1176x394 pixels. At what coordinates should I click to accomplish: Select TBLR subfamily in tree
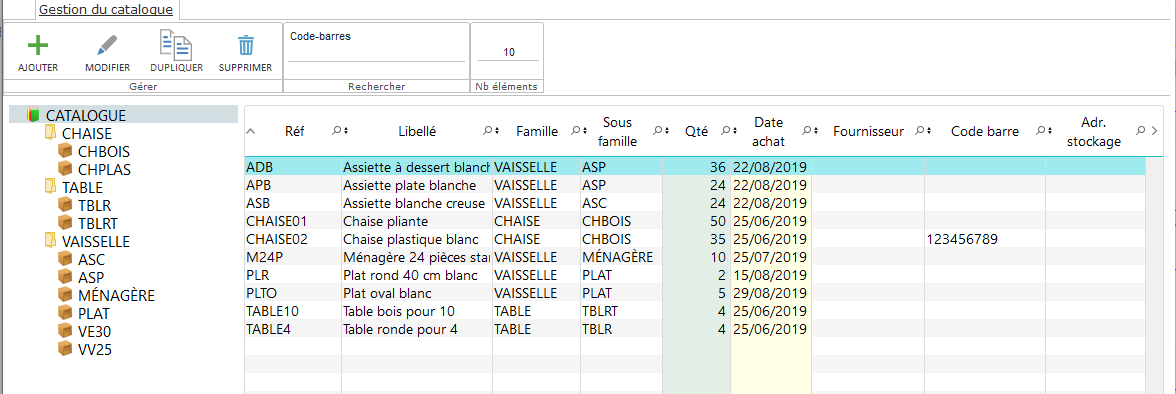point(95,206)
